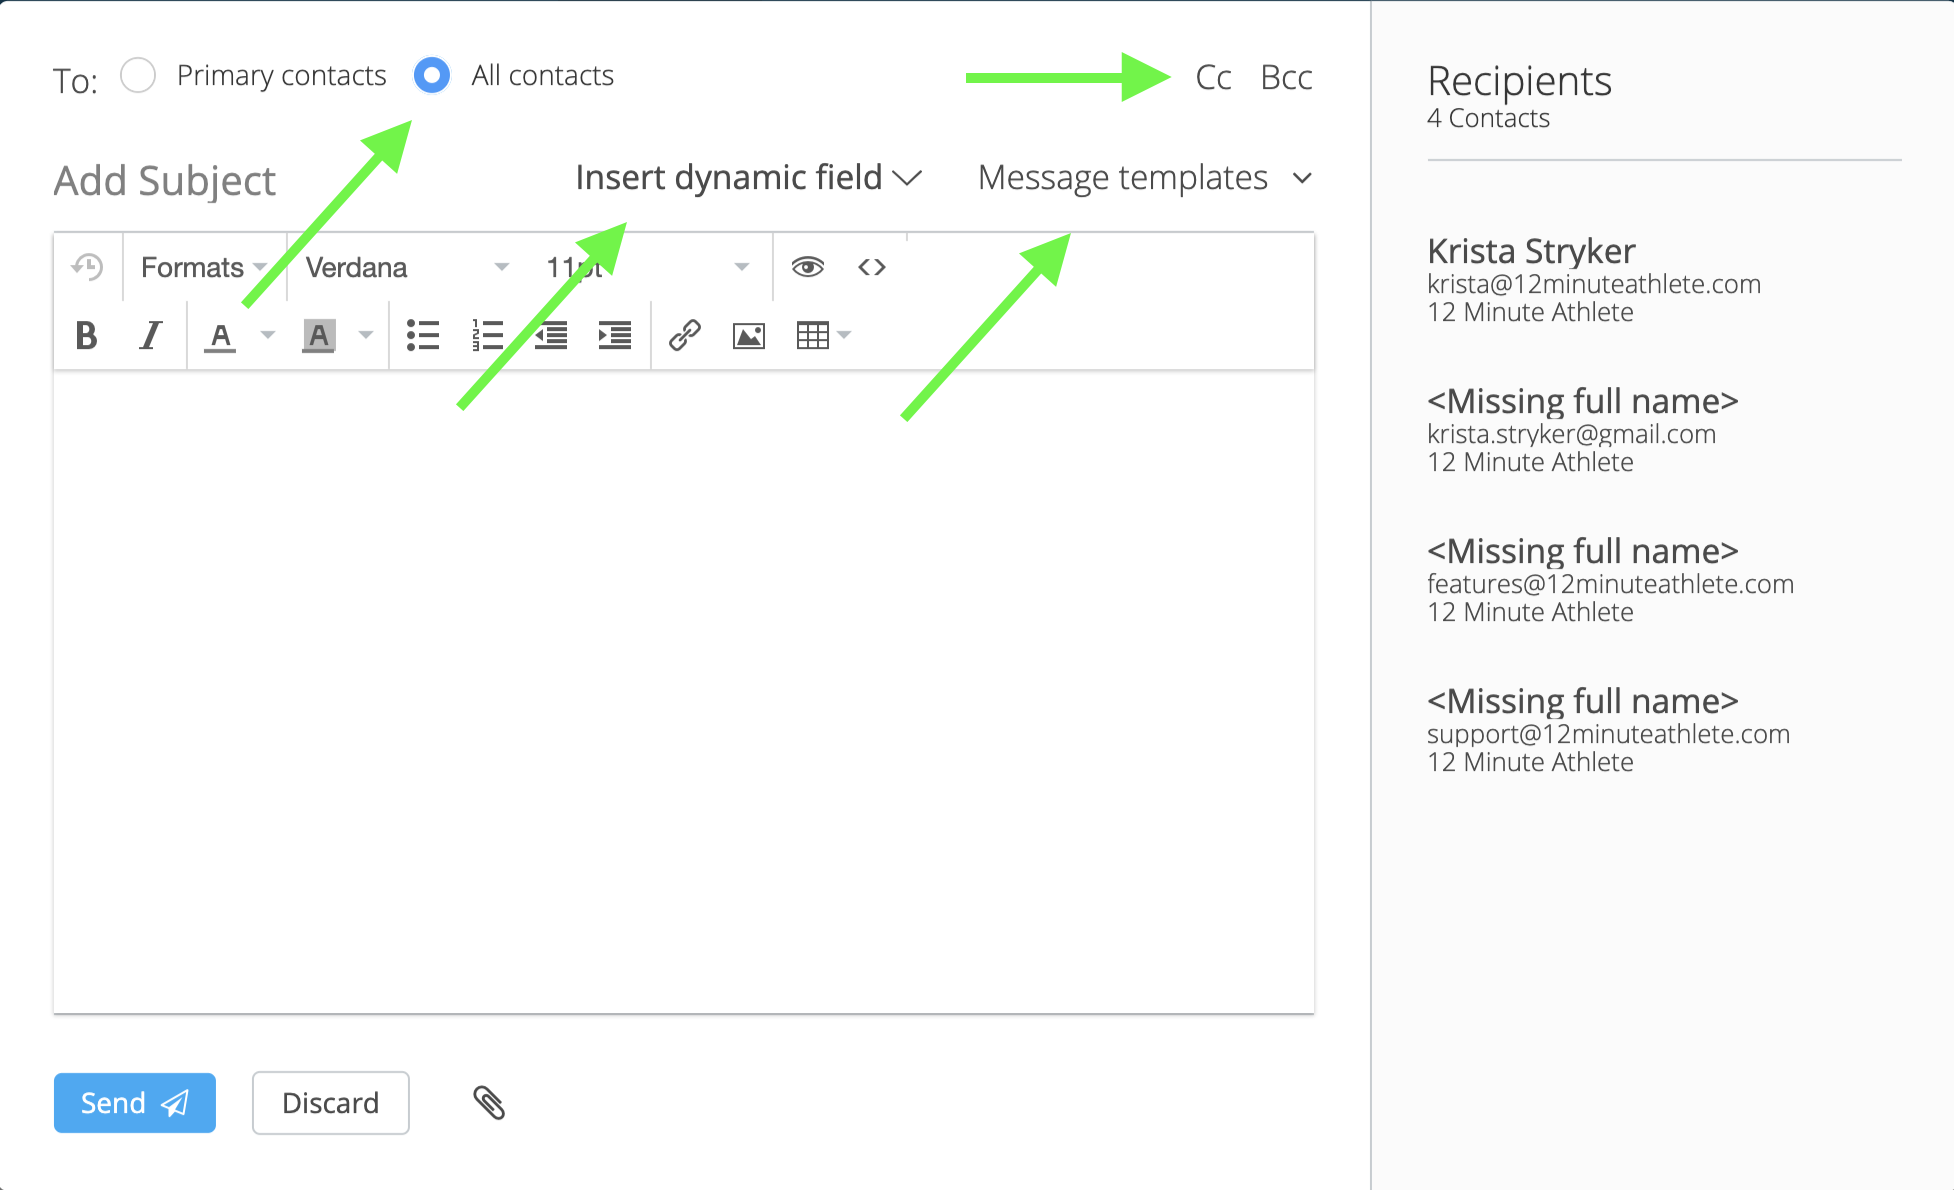Click the restore history icon

pyautogui.click(x=87, y=267)
